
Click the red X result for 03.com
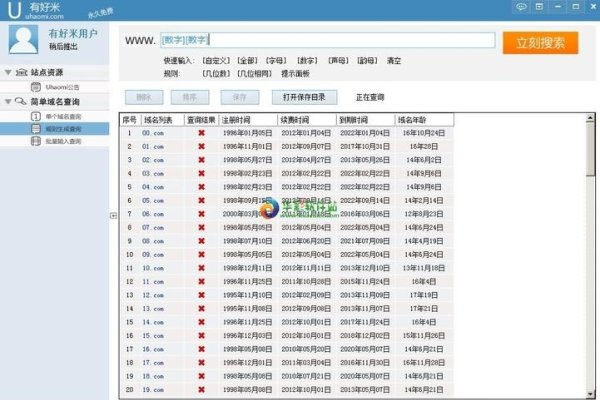point(201,173)
